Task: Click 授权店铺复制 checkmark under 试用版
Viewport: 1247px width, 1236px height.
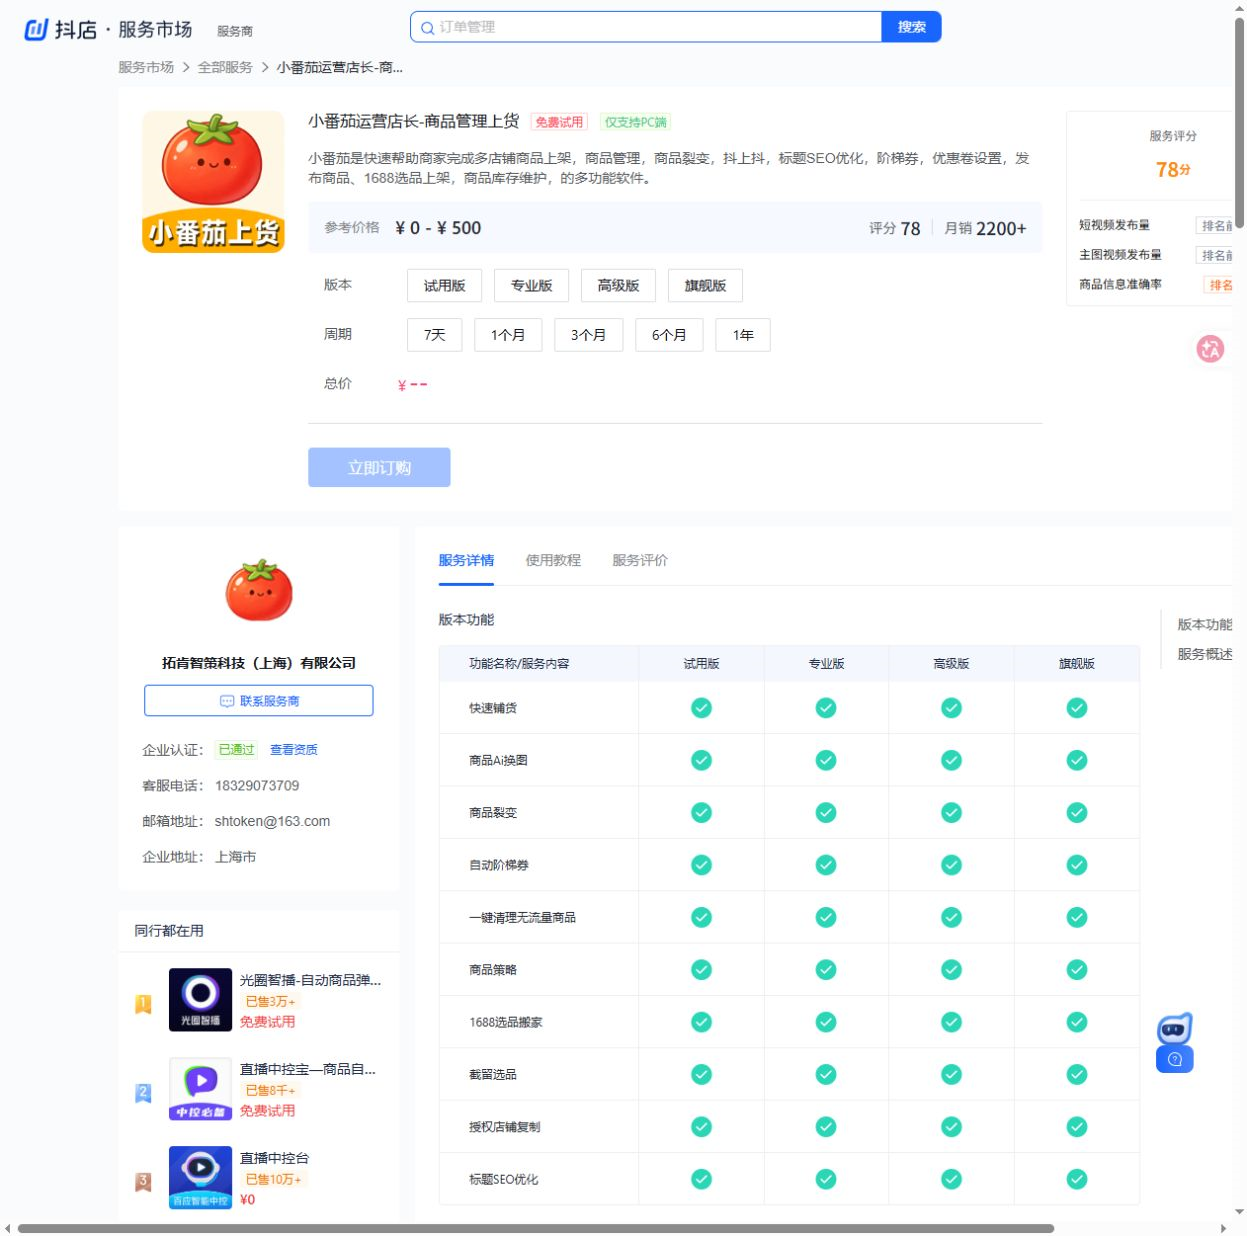Action: point(702,1127)
